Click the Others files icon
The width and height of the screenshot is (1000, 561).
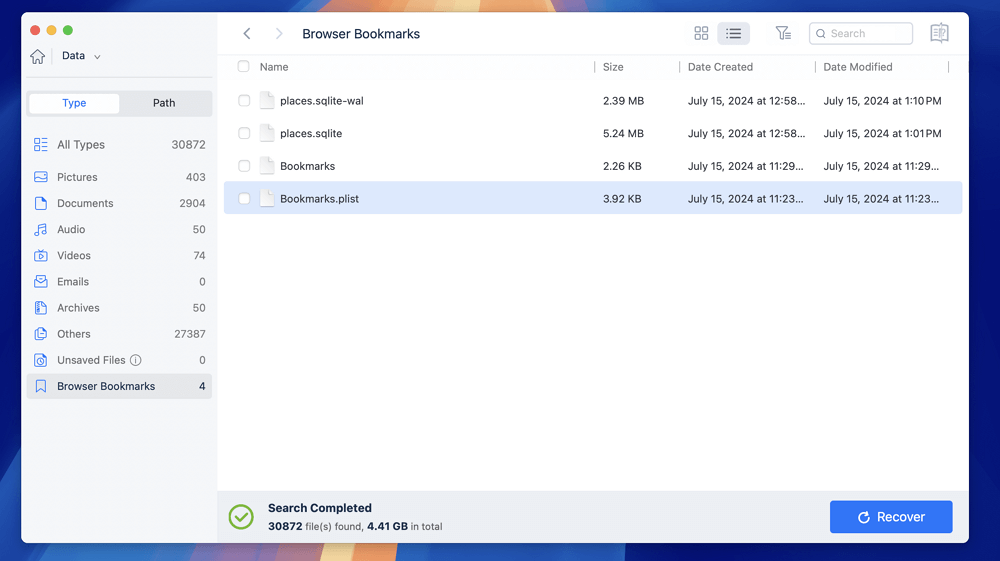[x=41, y=334]
